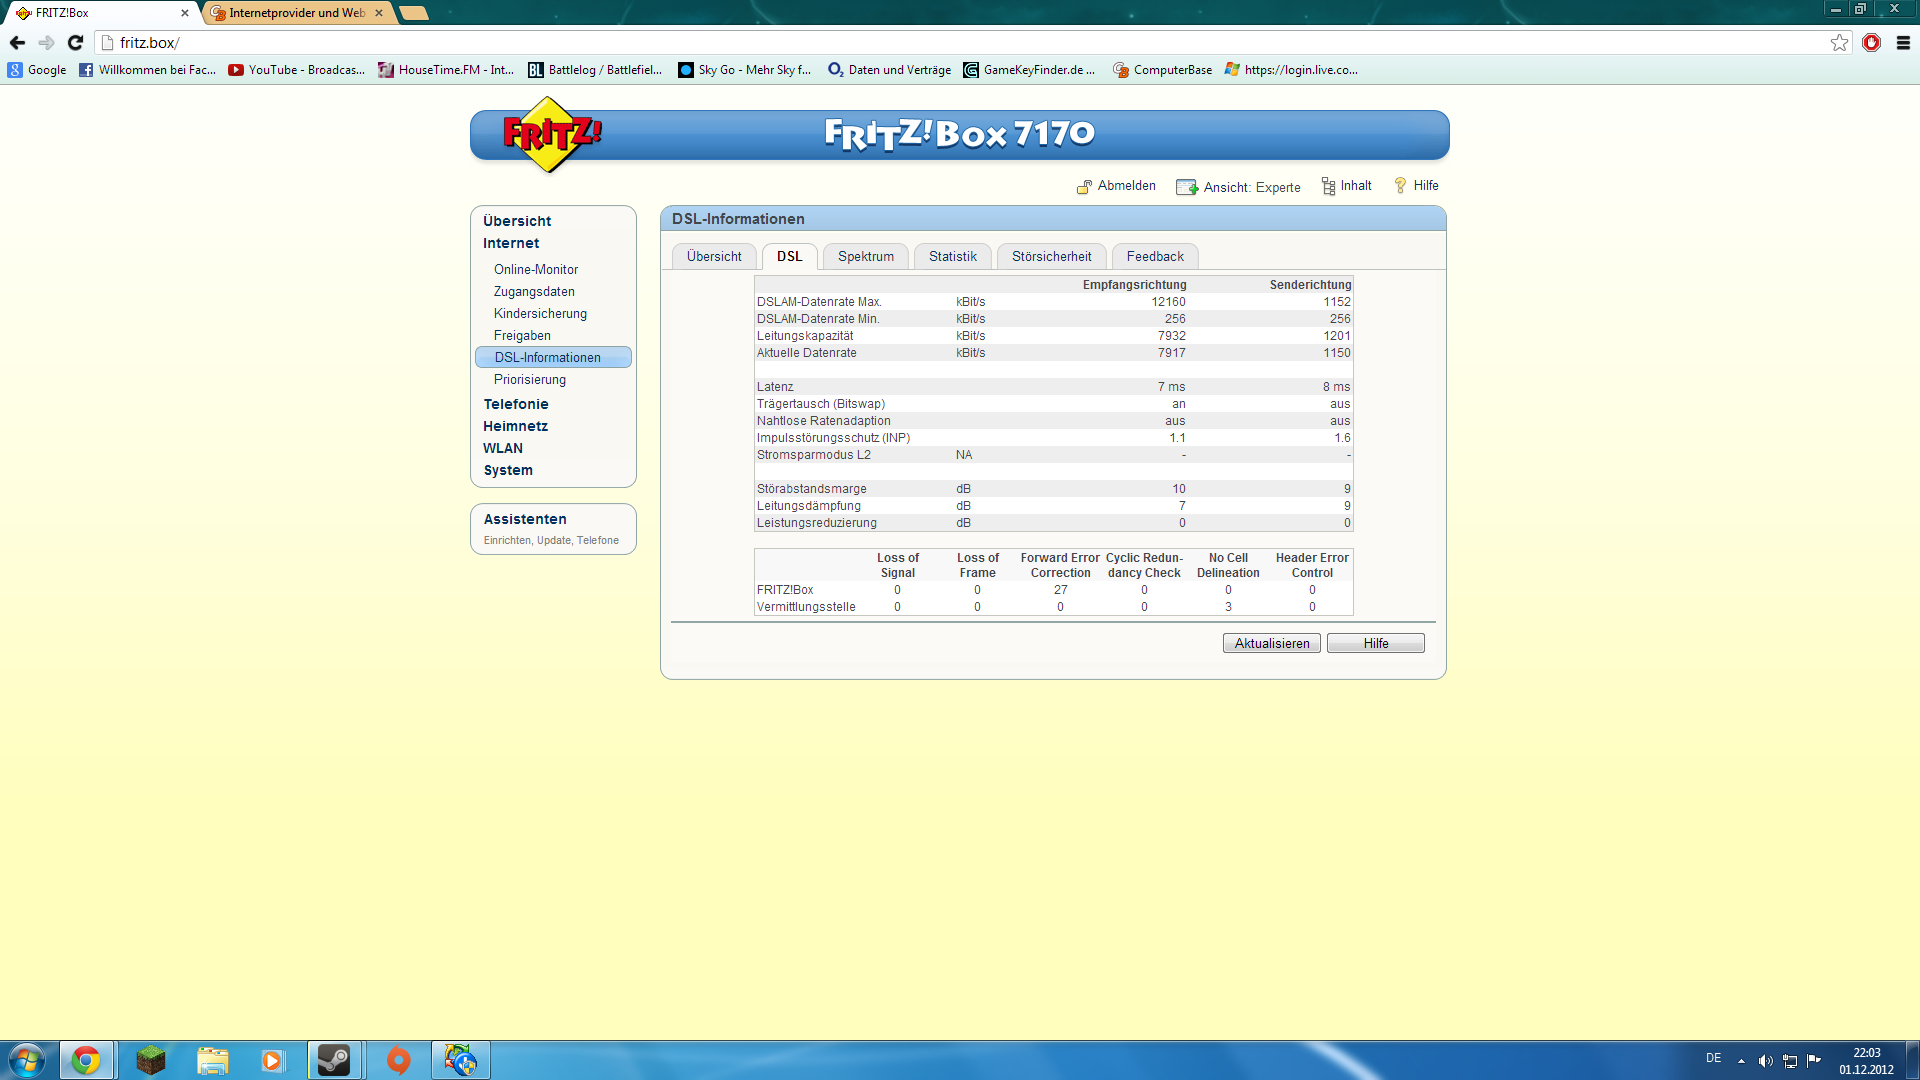Switch to the Statistik tab
Screen dimensions: 1920x1080
coord(953,257)
